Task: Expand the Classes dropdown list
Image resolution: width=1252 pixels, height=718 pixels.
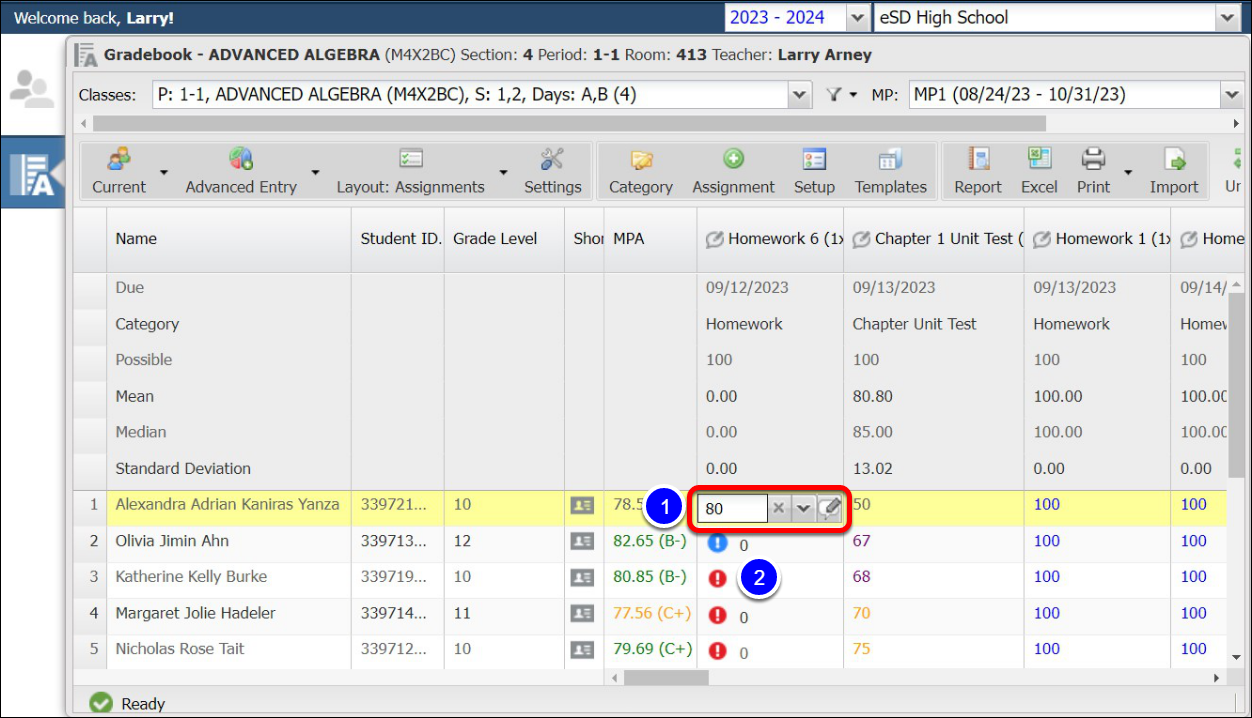Action: [x=799, y=95]
